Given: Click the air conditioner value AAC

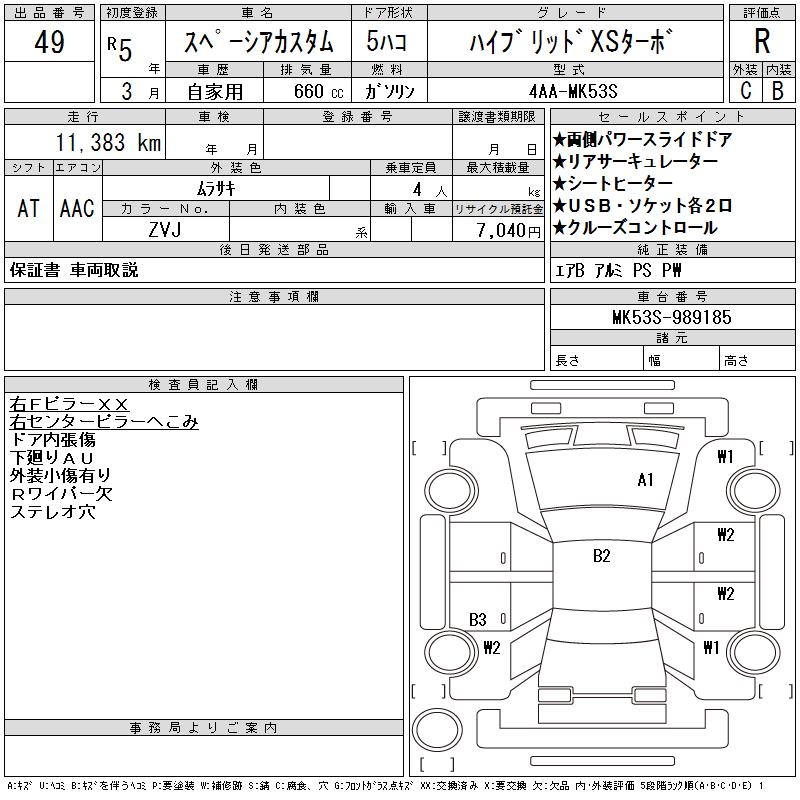Looking at the screenshot, I should click(x=77, y=209).
